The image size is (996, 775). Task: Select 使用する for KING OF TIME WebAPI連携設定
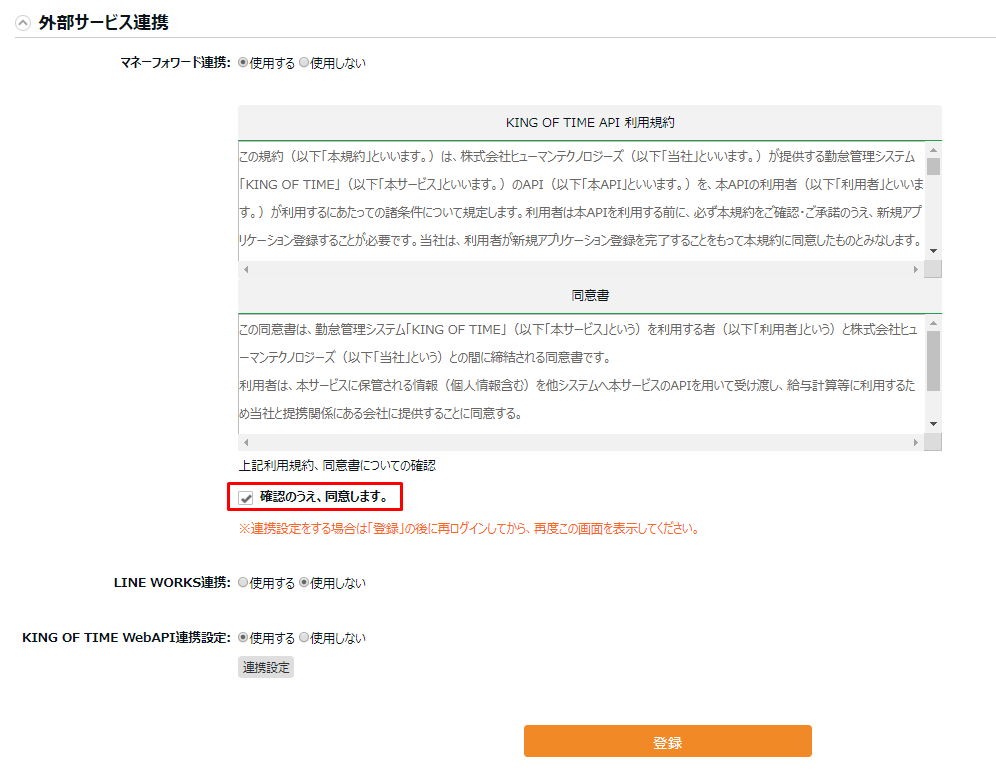(x=243, y=637)
